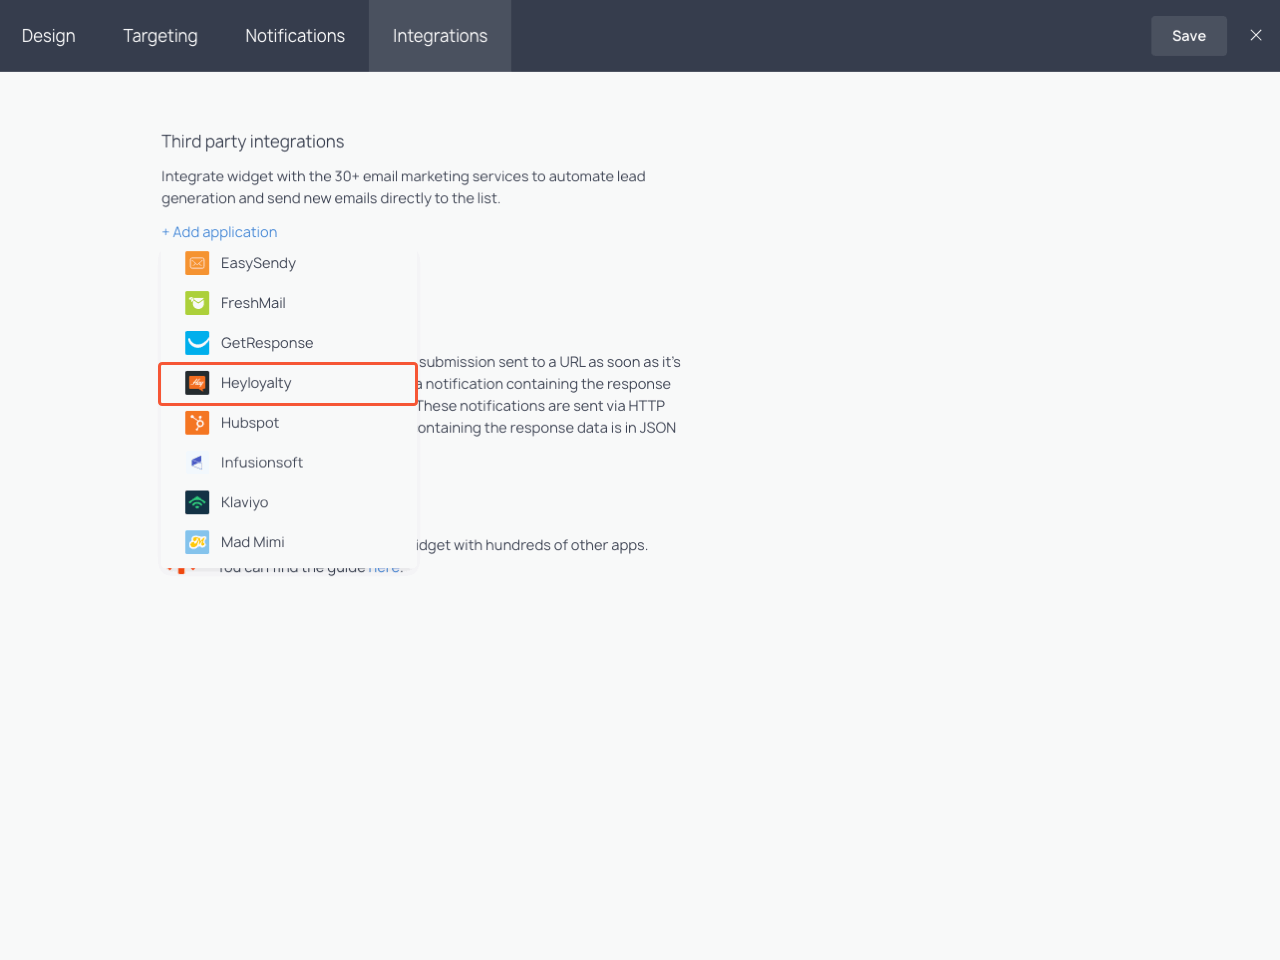Select Heyloyalty from the application list
This screenshot has height=960, width=1280.
(256, 383)
